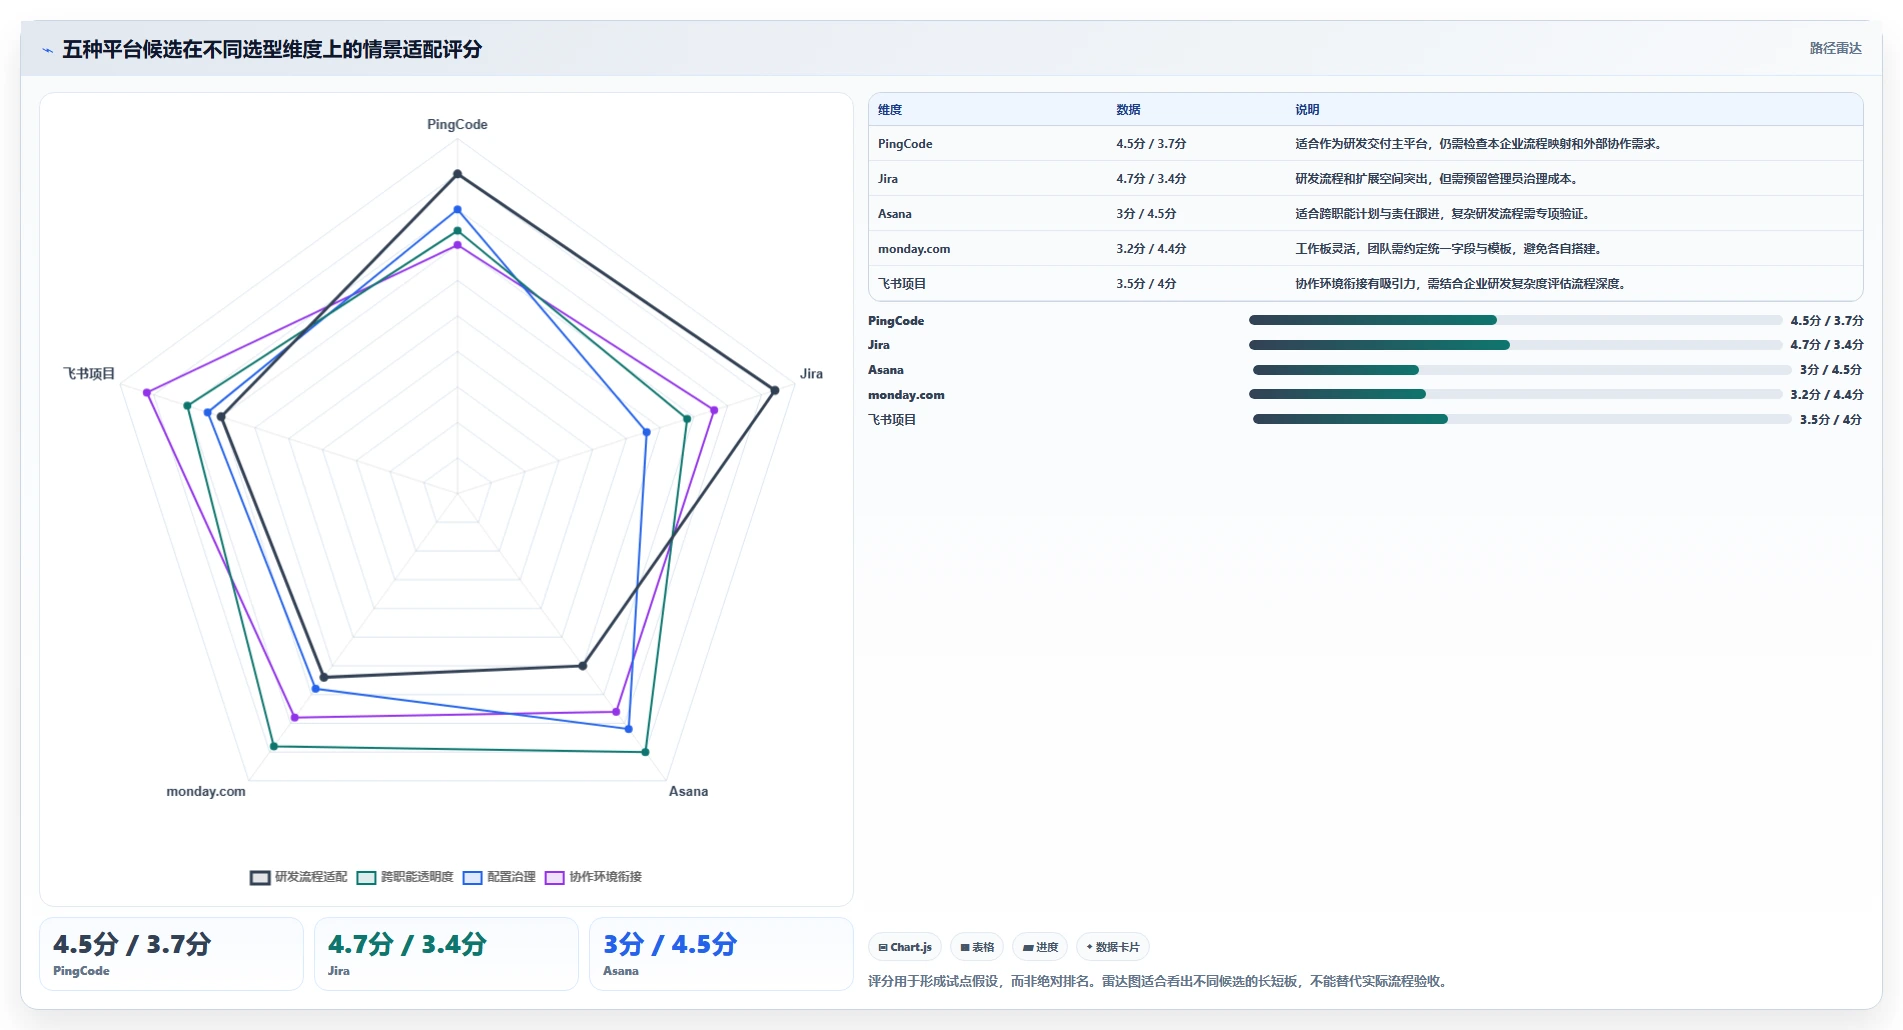
Task: Click the Asana radar axis label
Action: pyautogui.click(x=688, y=792)
